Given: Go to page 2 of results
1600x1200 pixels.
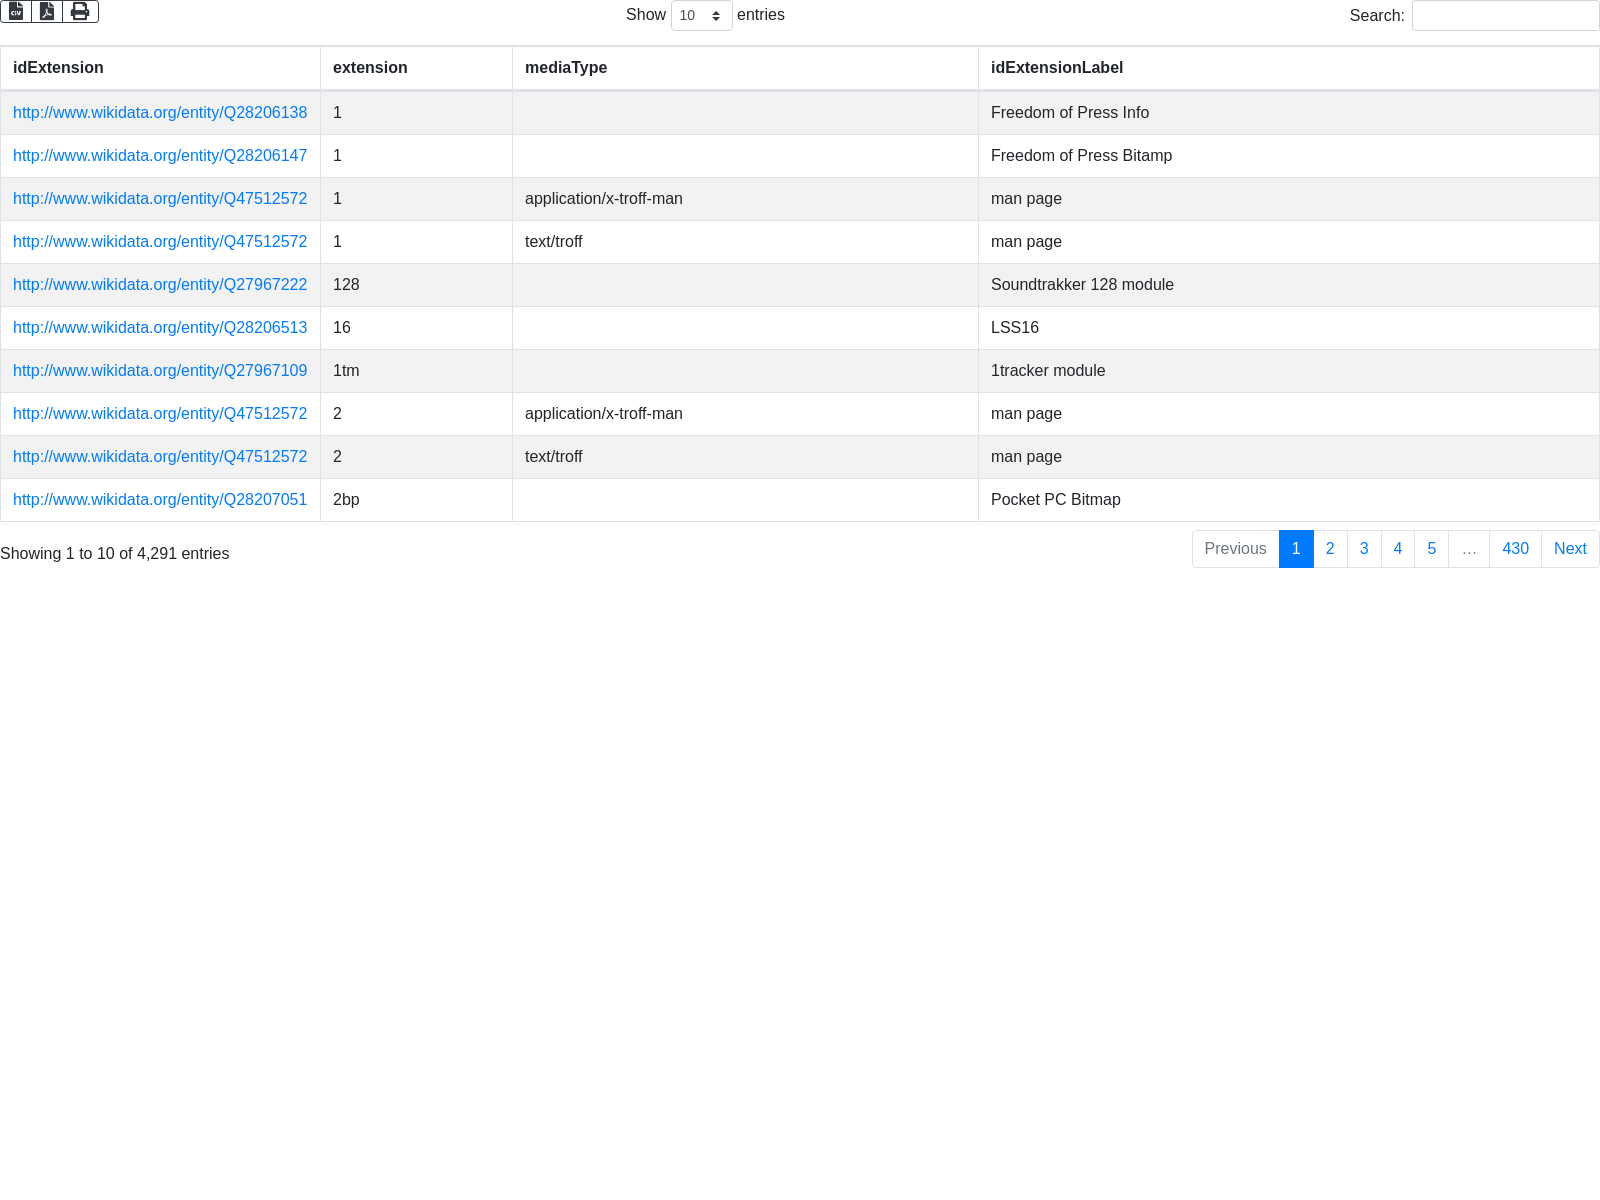Looking at the screenshot, I should click(x=1330, y=549).
